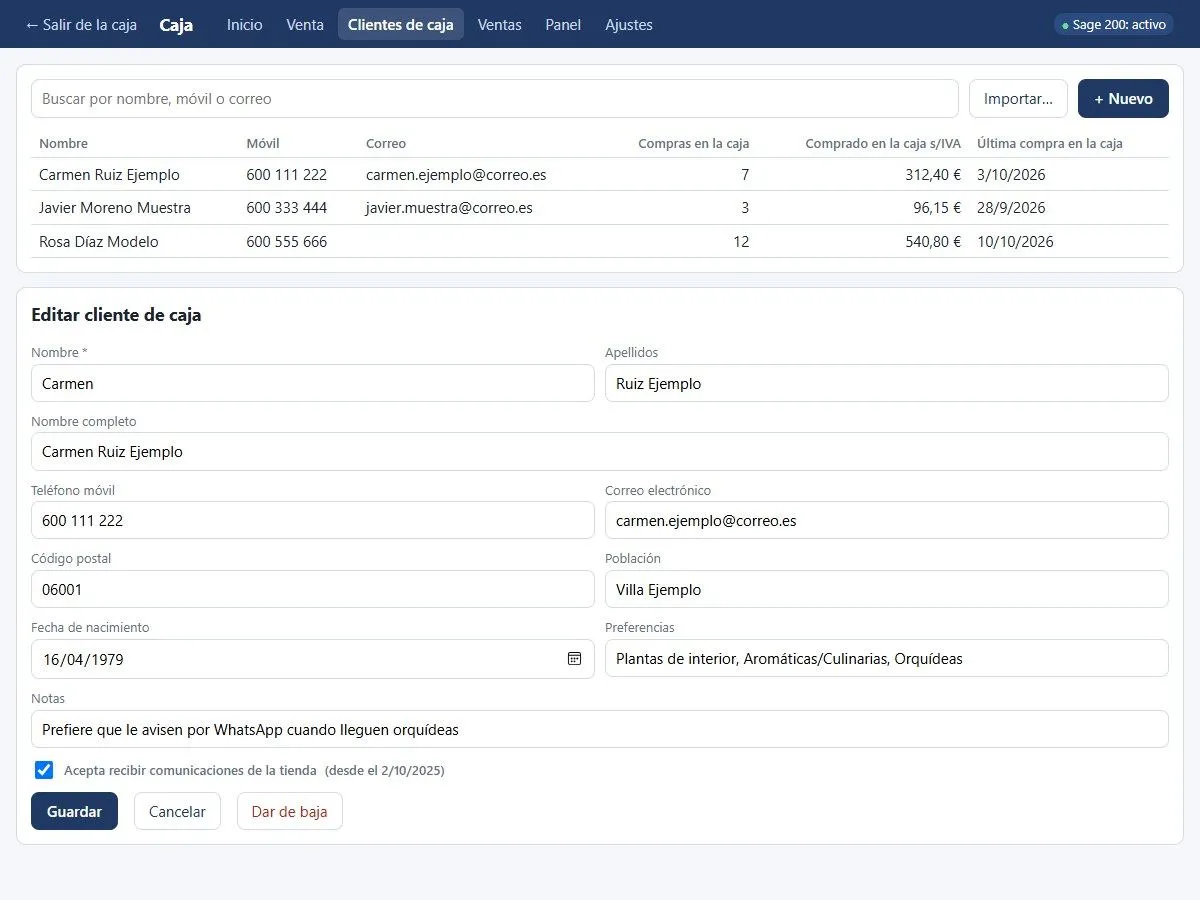The height and width of the screenshot is (900, 1200).
Task: Focus the search by name, mobile or email field
Action: (495, 99)
